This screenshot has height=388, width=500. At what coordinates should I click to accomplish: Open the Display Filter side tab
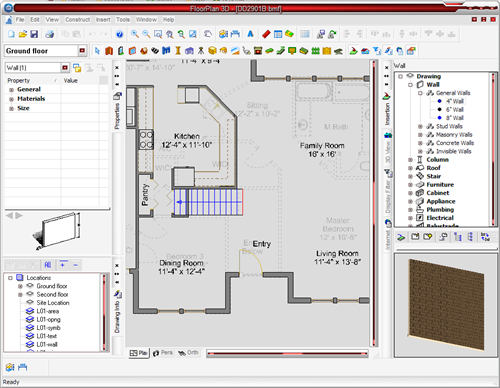[x=388, y=192]
